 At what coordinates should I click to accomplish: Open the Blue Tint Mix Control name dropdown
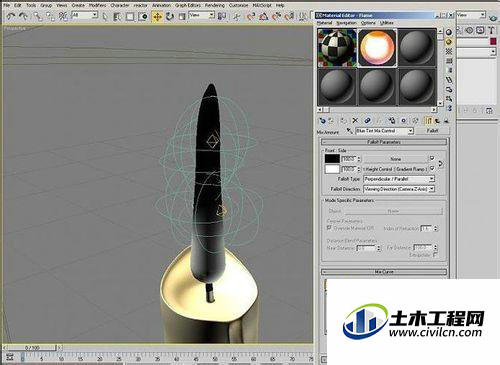coord(411,131)
